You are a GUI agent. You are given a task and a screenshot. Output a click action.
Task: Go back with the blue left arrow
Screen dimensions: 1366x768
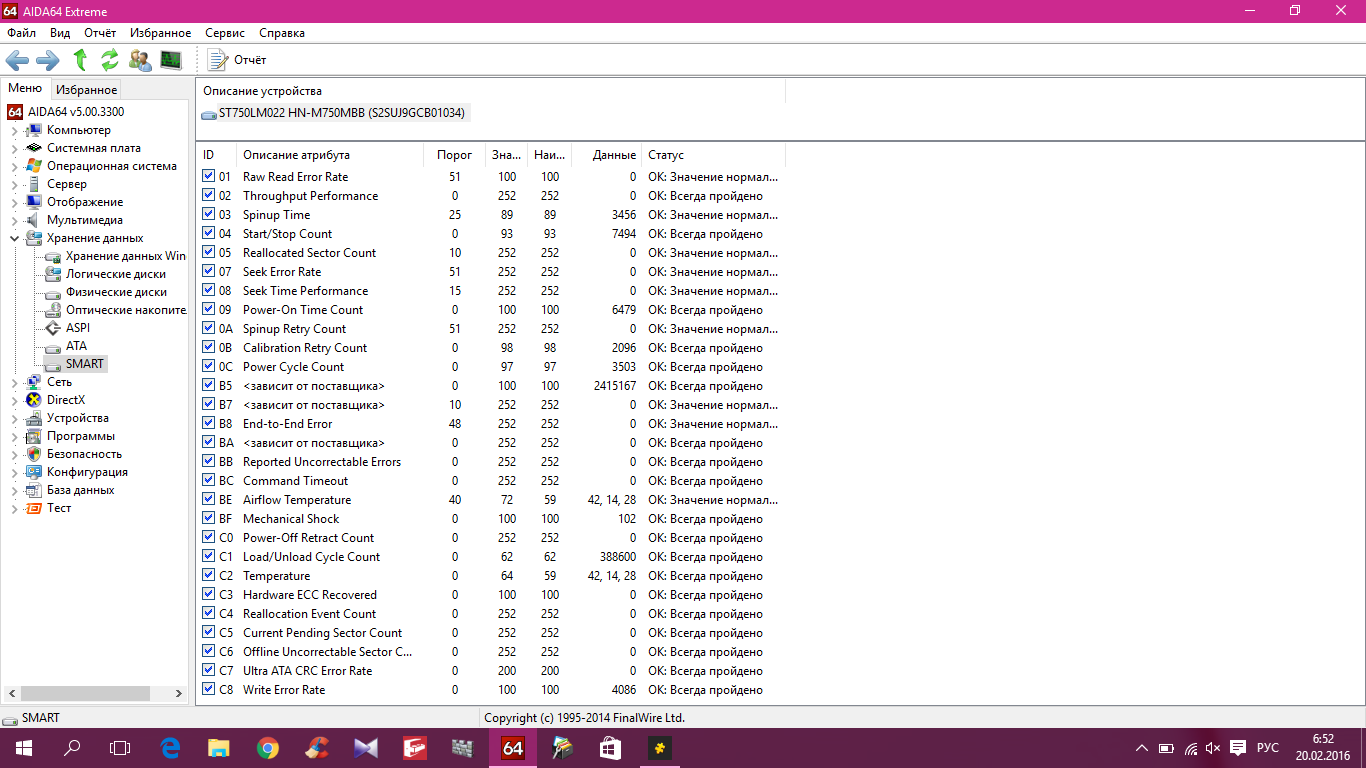click(17, 60)
